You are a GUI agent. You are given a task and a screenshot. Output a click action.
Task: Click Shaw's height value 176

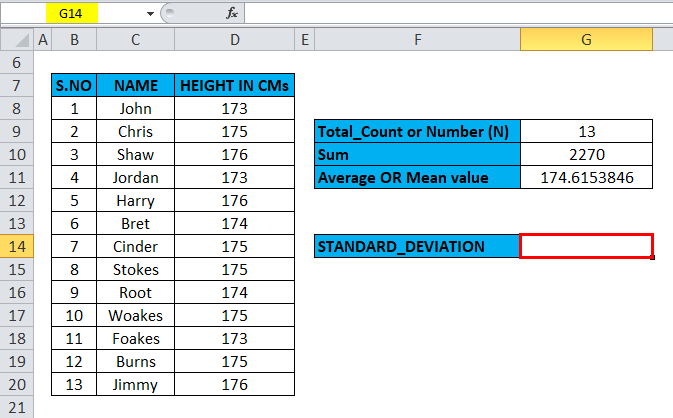coord(234,154)
